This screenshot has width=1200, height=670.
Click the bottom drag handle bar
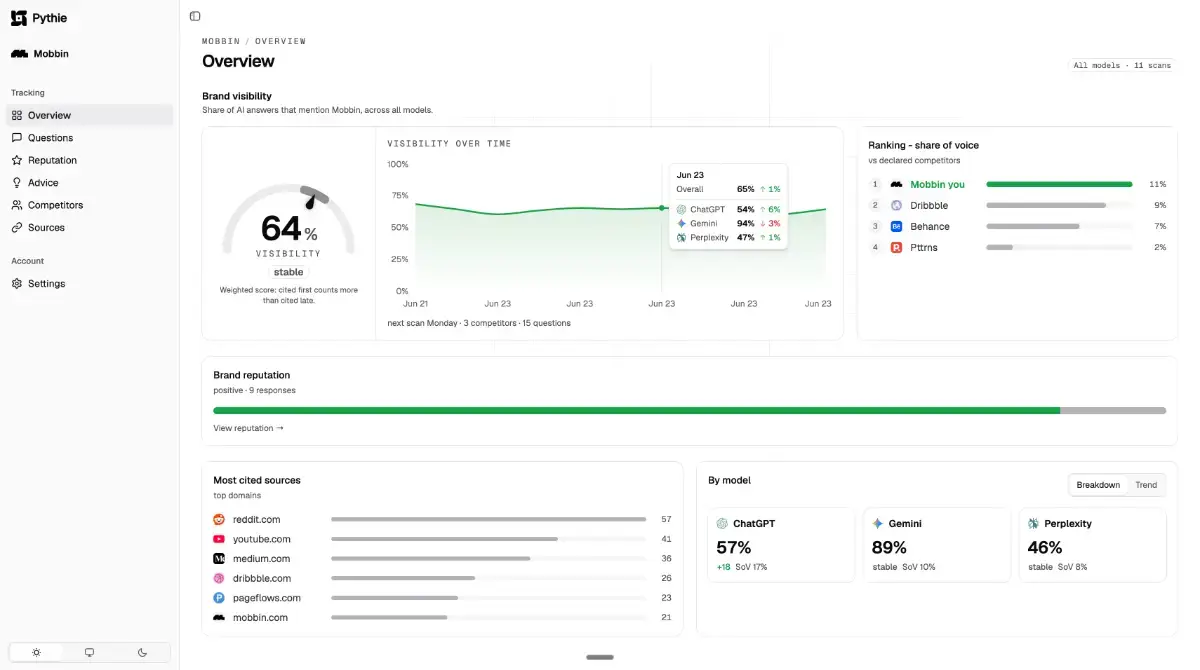coord(600,657)
